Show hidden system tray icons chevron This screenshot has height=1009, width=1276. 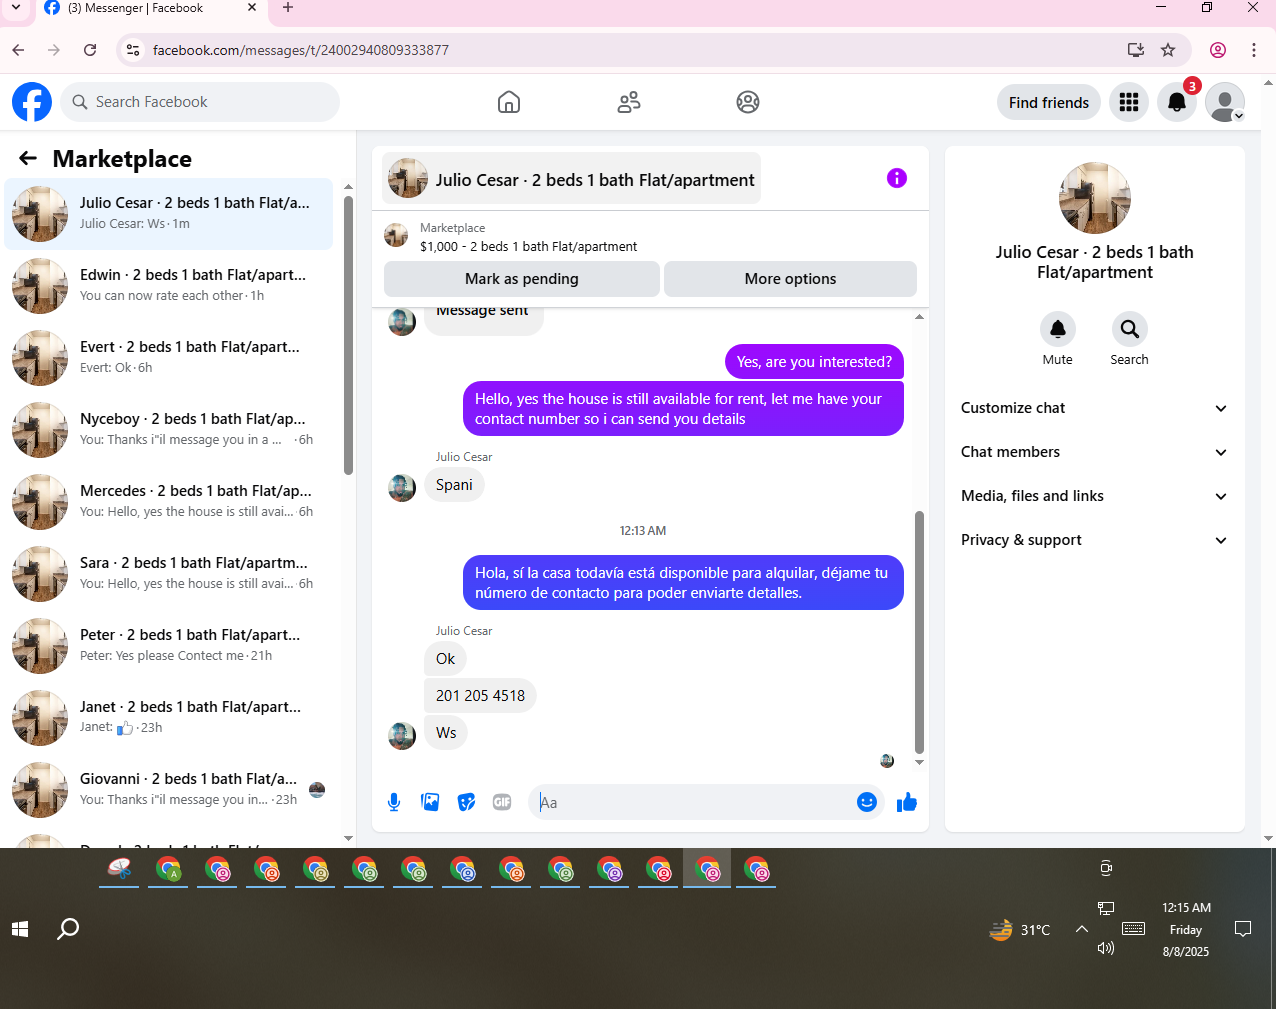point(1082,929)
